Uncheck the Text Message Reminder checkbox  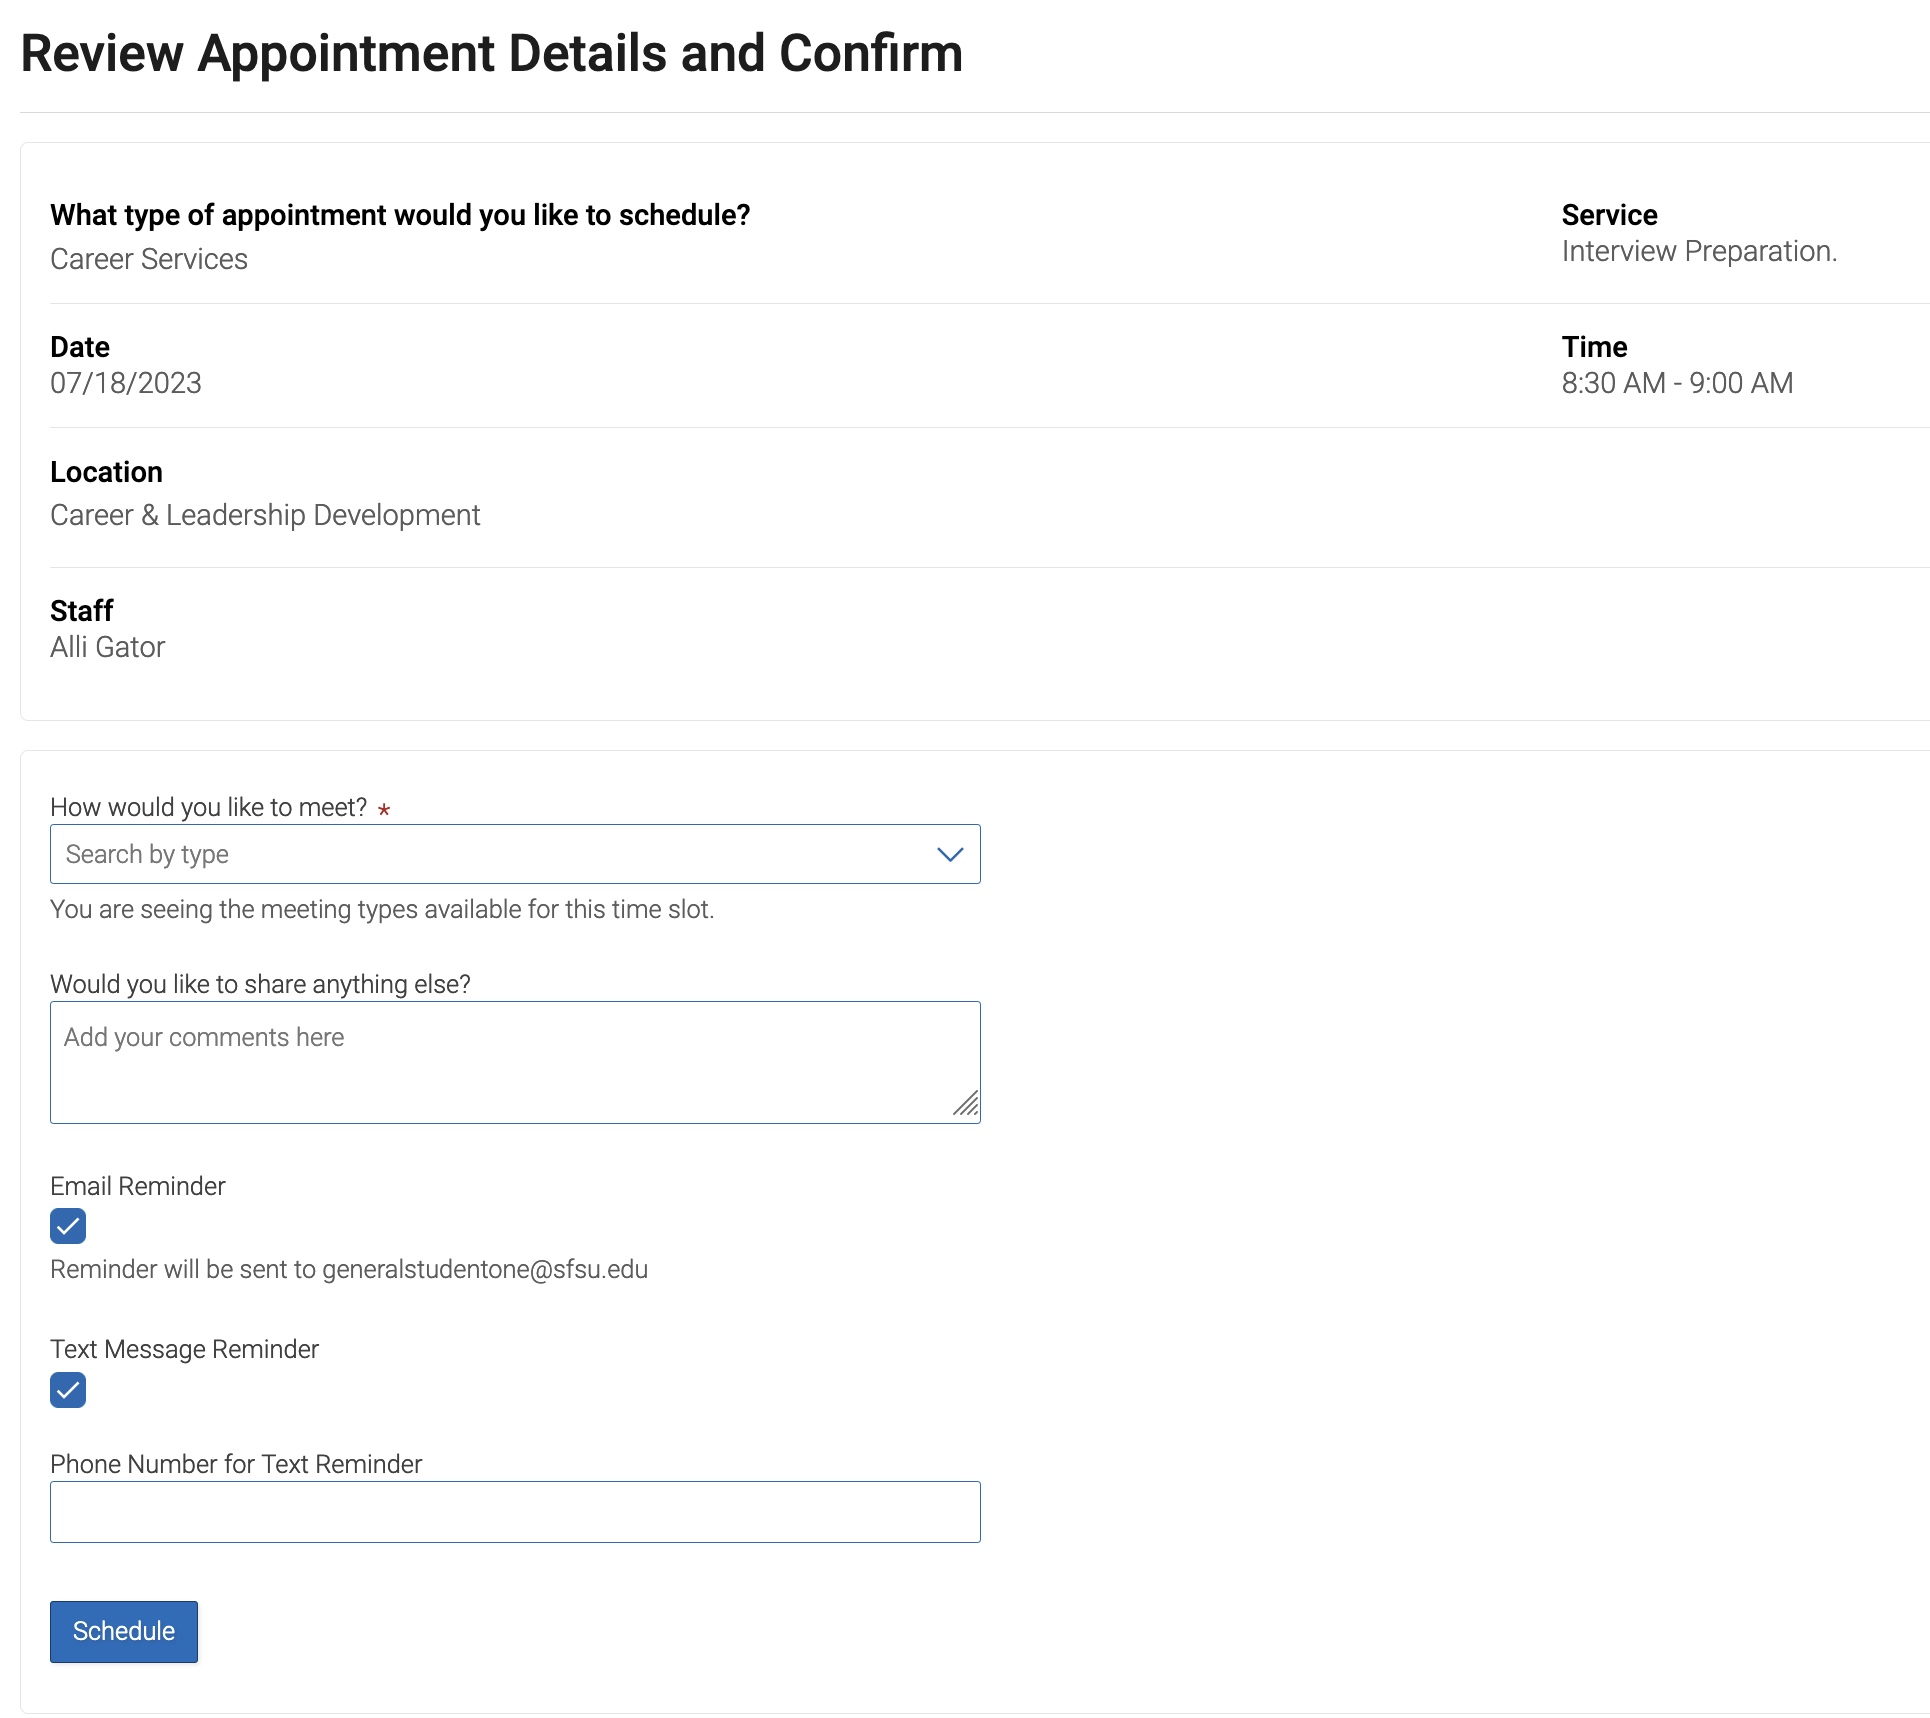(x=68, y=1390)
